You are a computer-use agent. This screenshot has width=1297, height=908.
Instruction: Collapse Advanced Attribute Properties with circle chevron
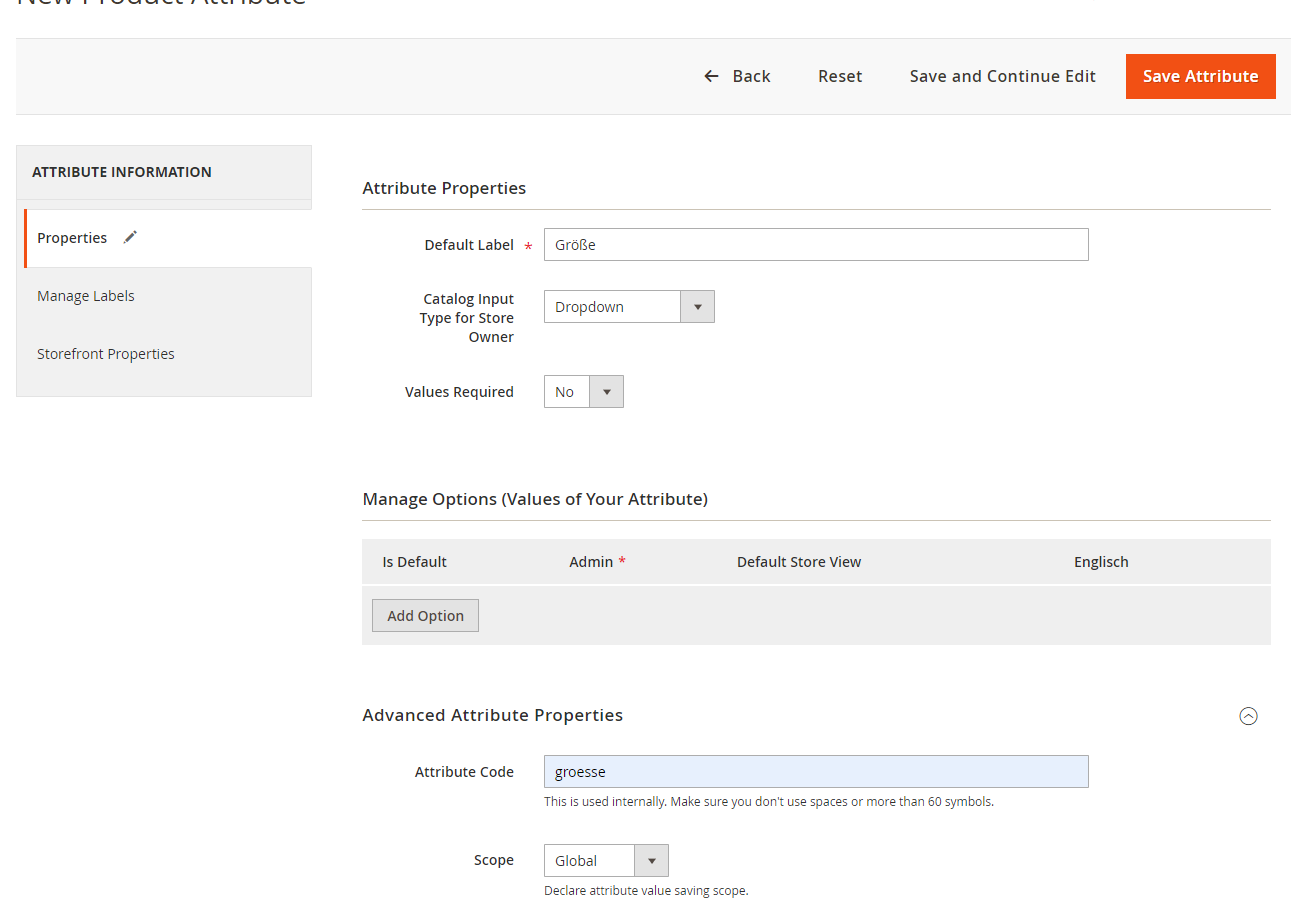[1248, 716]
